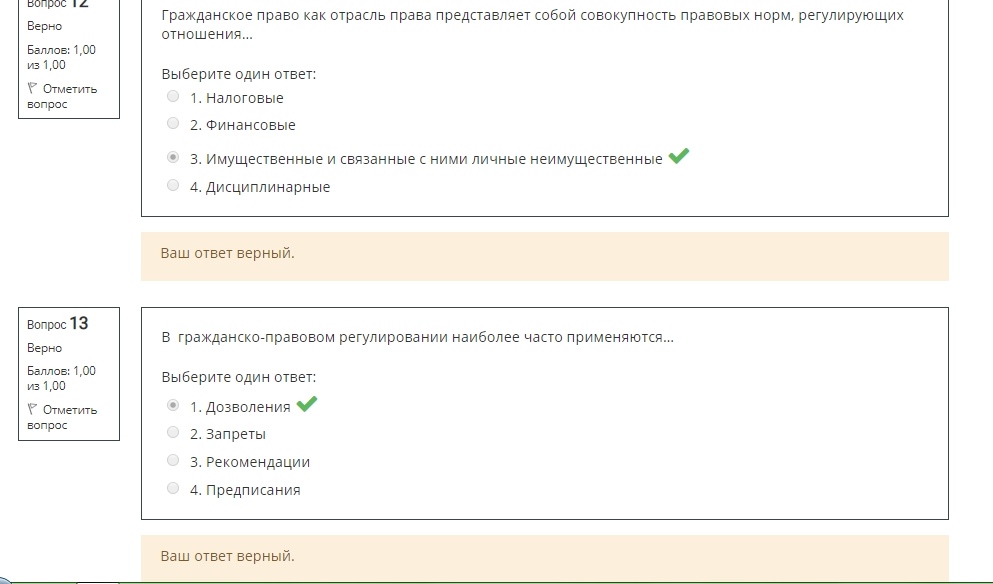Select radio option 2. Финансовые

point(173,123)
